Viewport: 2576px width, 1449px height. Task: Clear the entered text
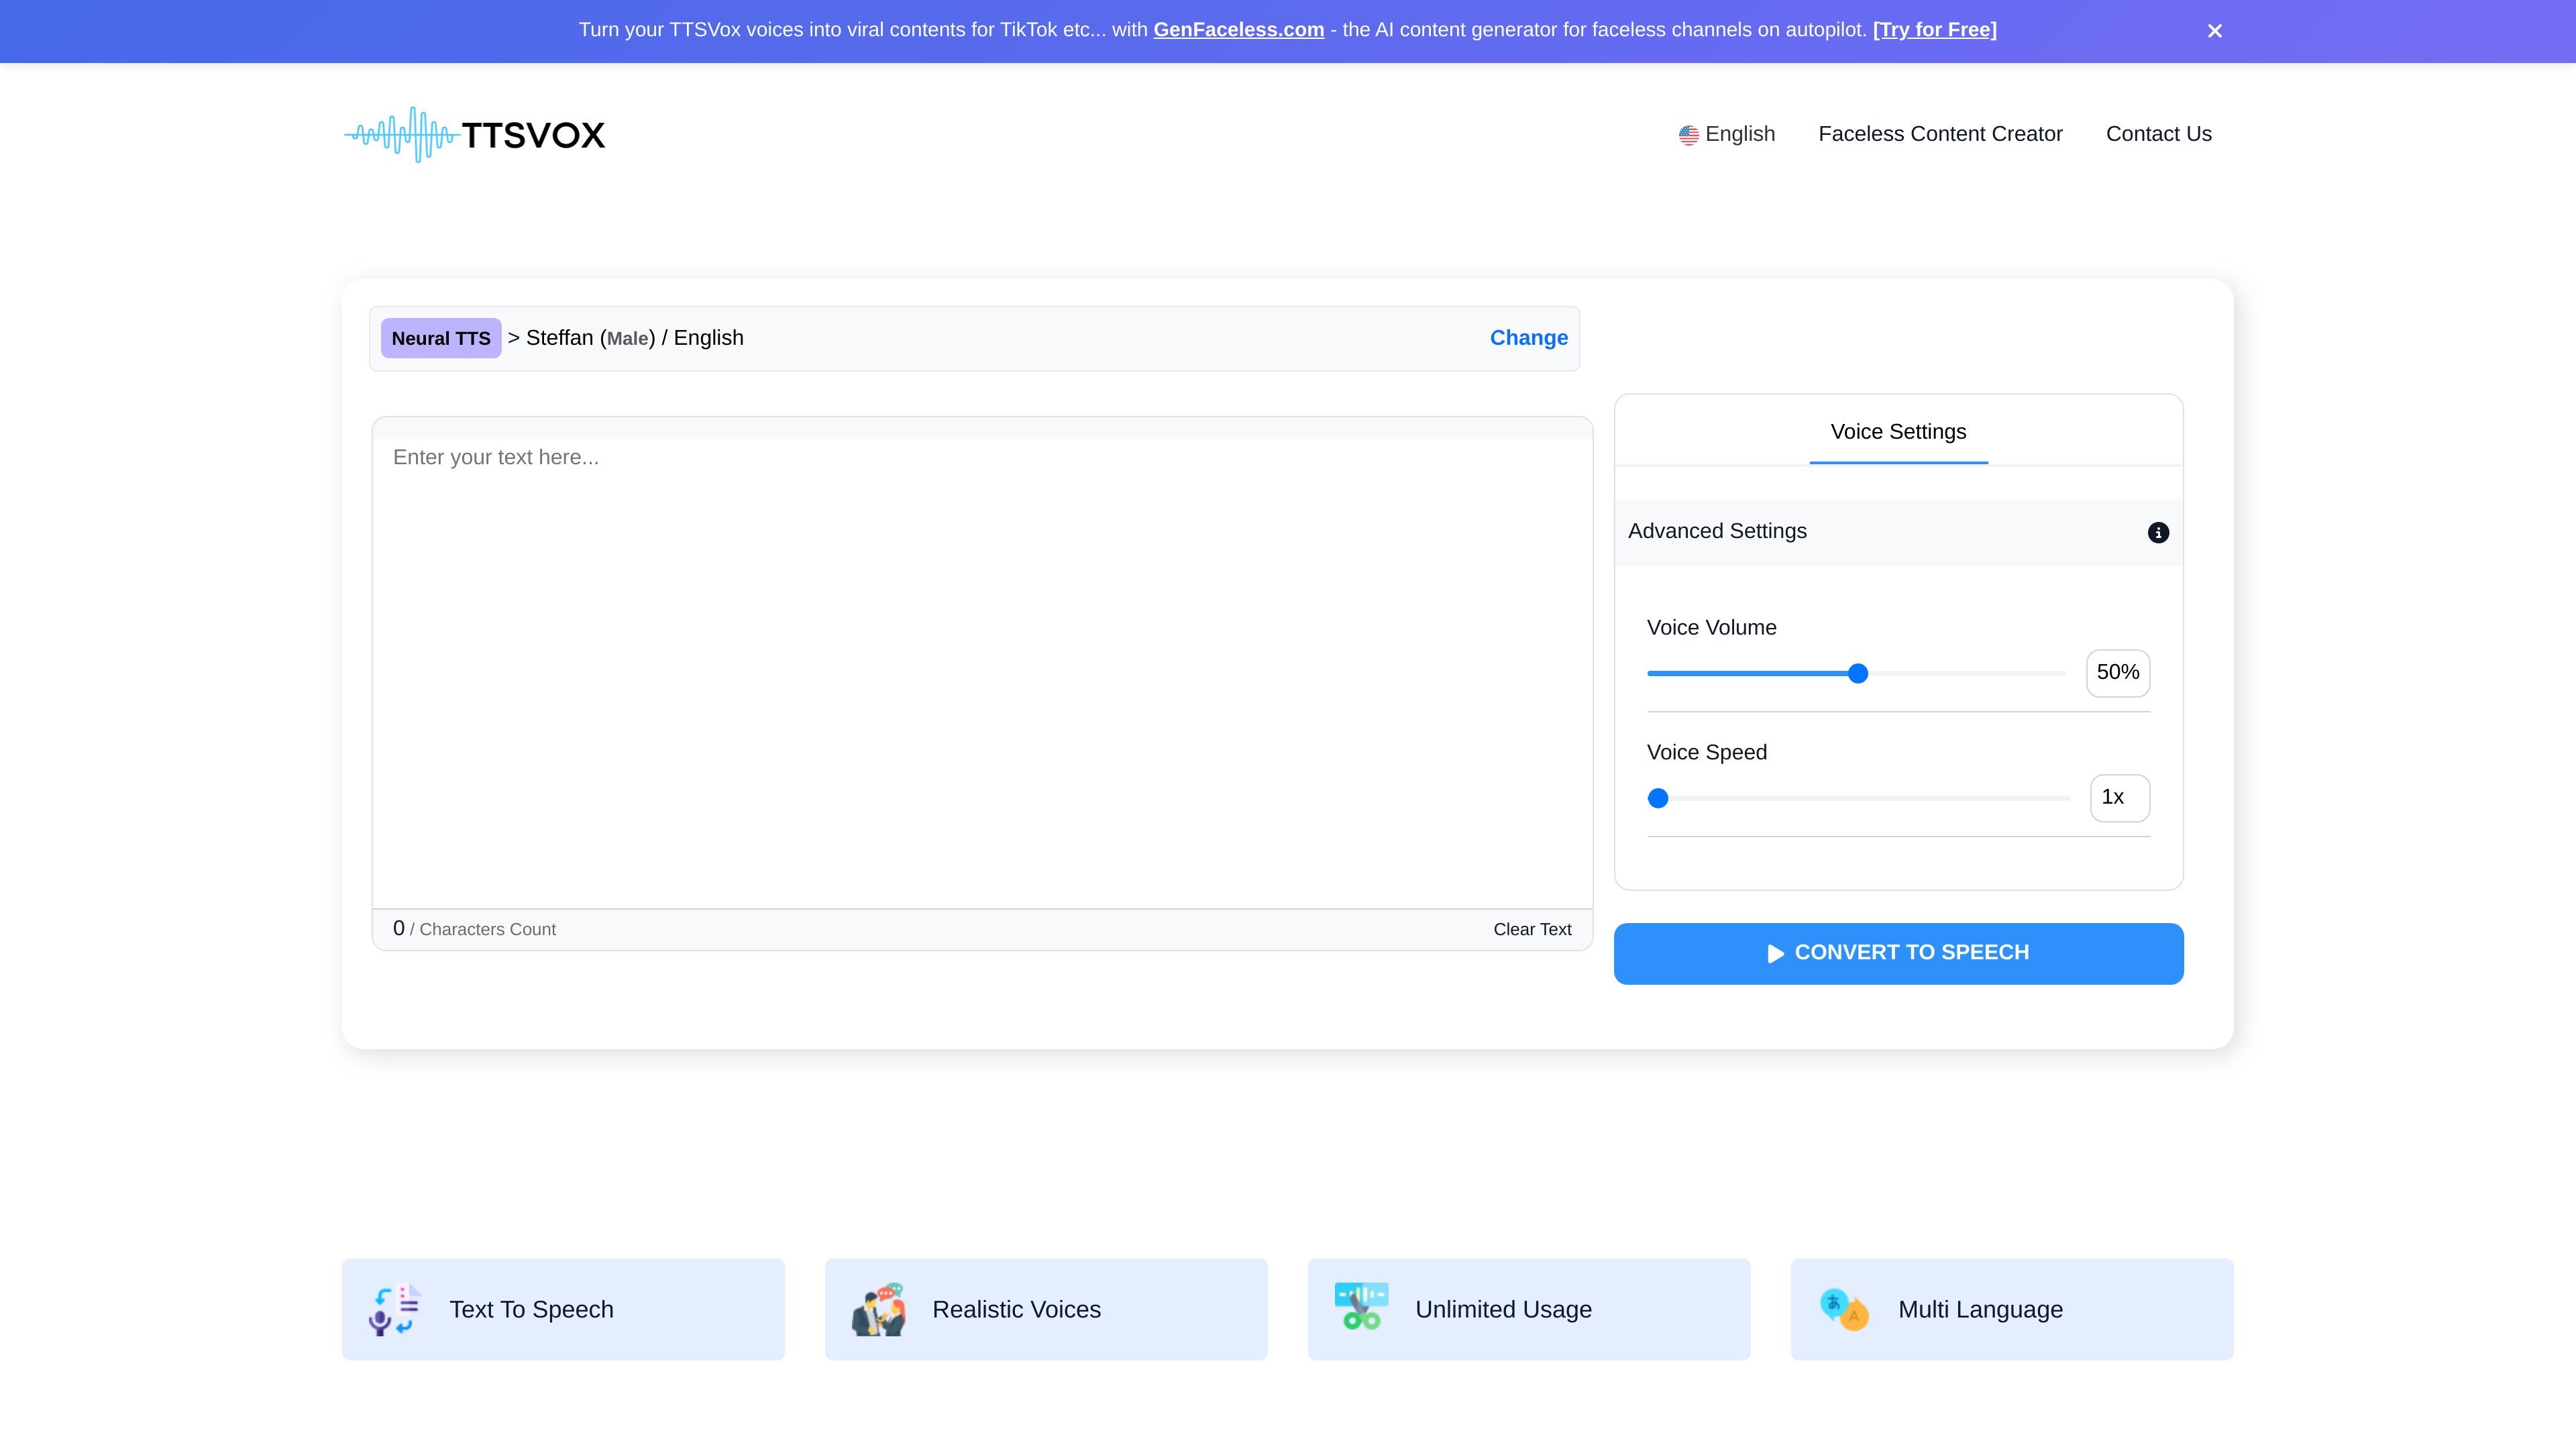pos(1532,930)
